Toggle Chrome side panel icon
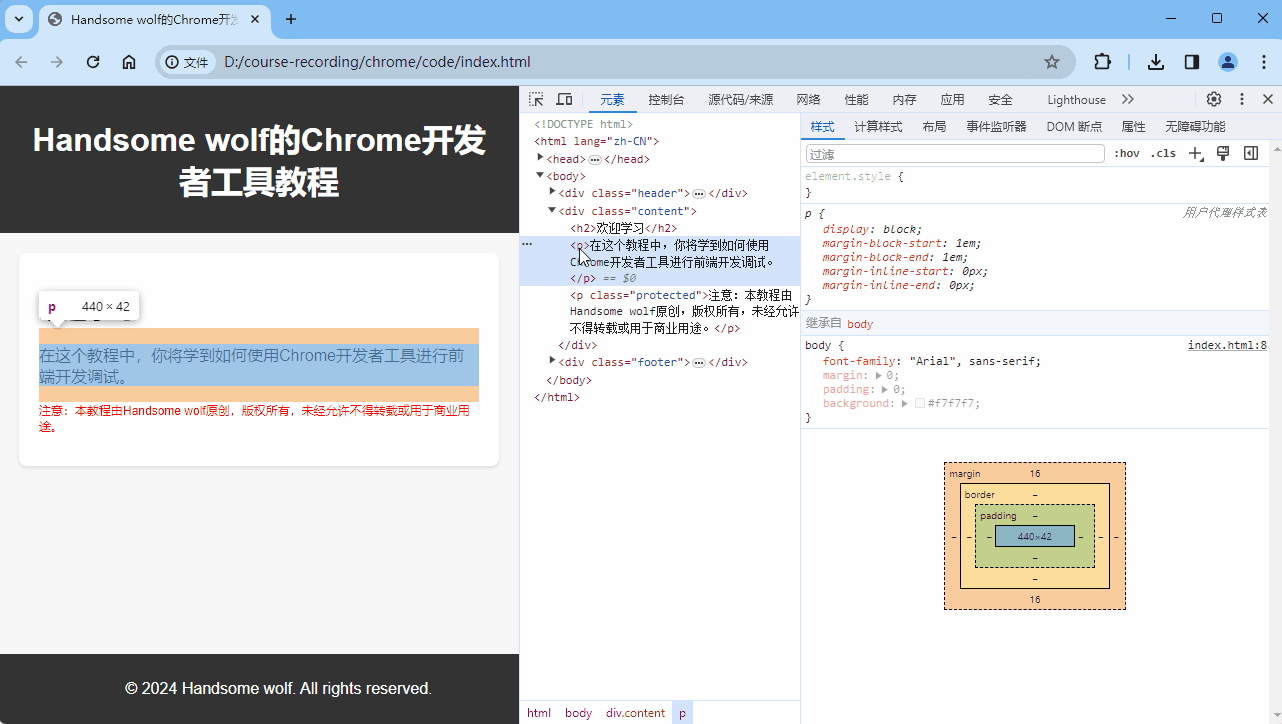 [x=1192, y=62]
